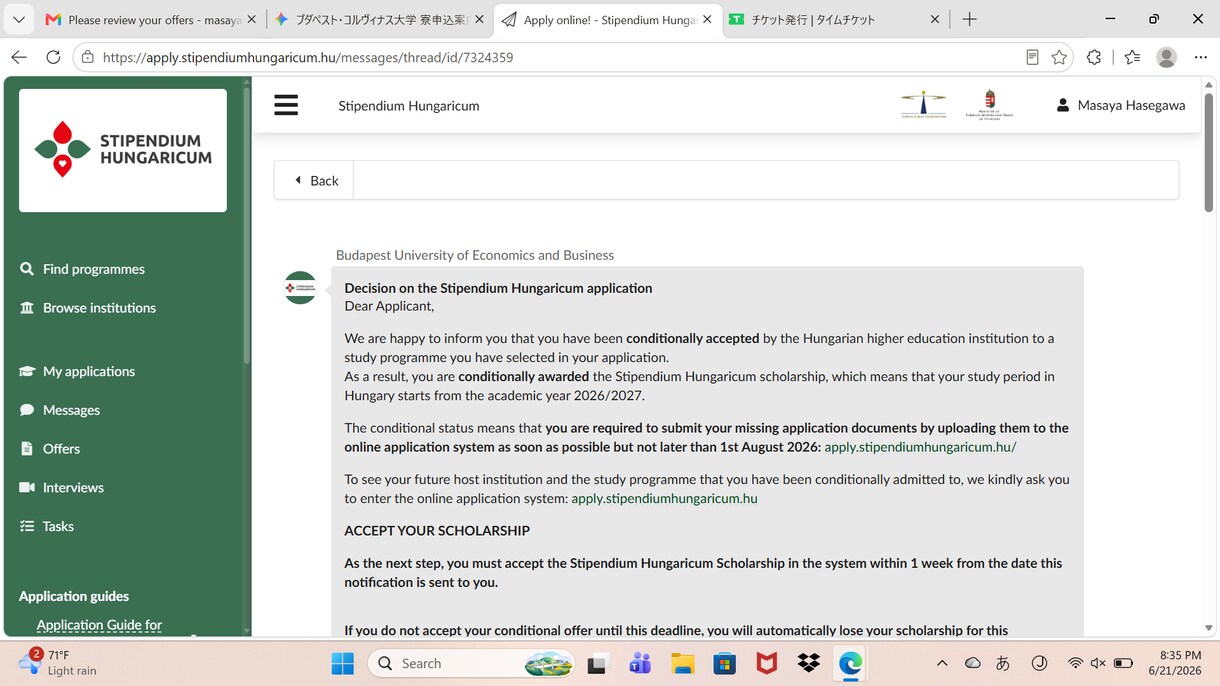Image resolution: width=1220 pixels, height=686 pixels.
Task: Open the Japanese IME あ indicator
Action: tap(1003, 663)
